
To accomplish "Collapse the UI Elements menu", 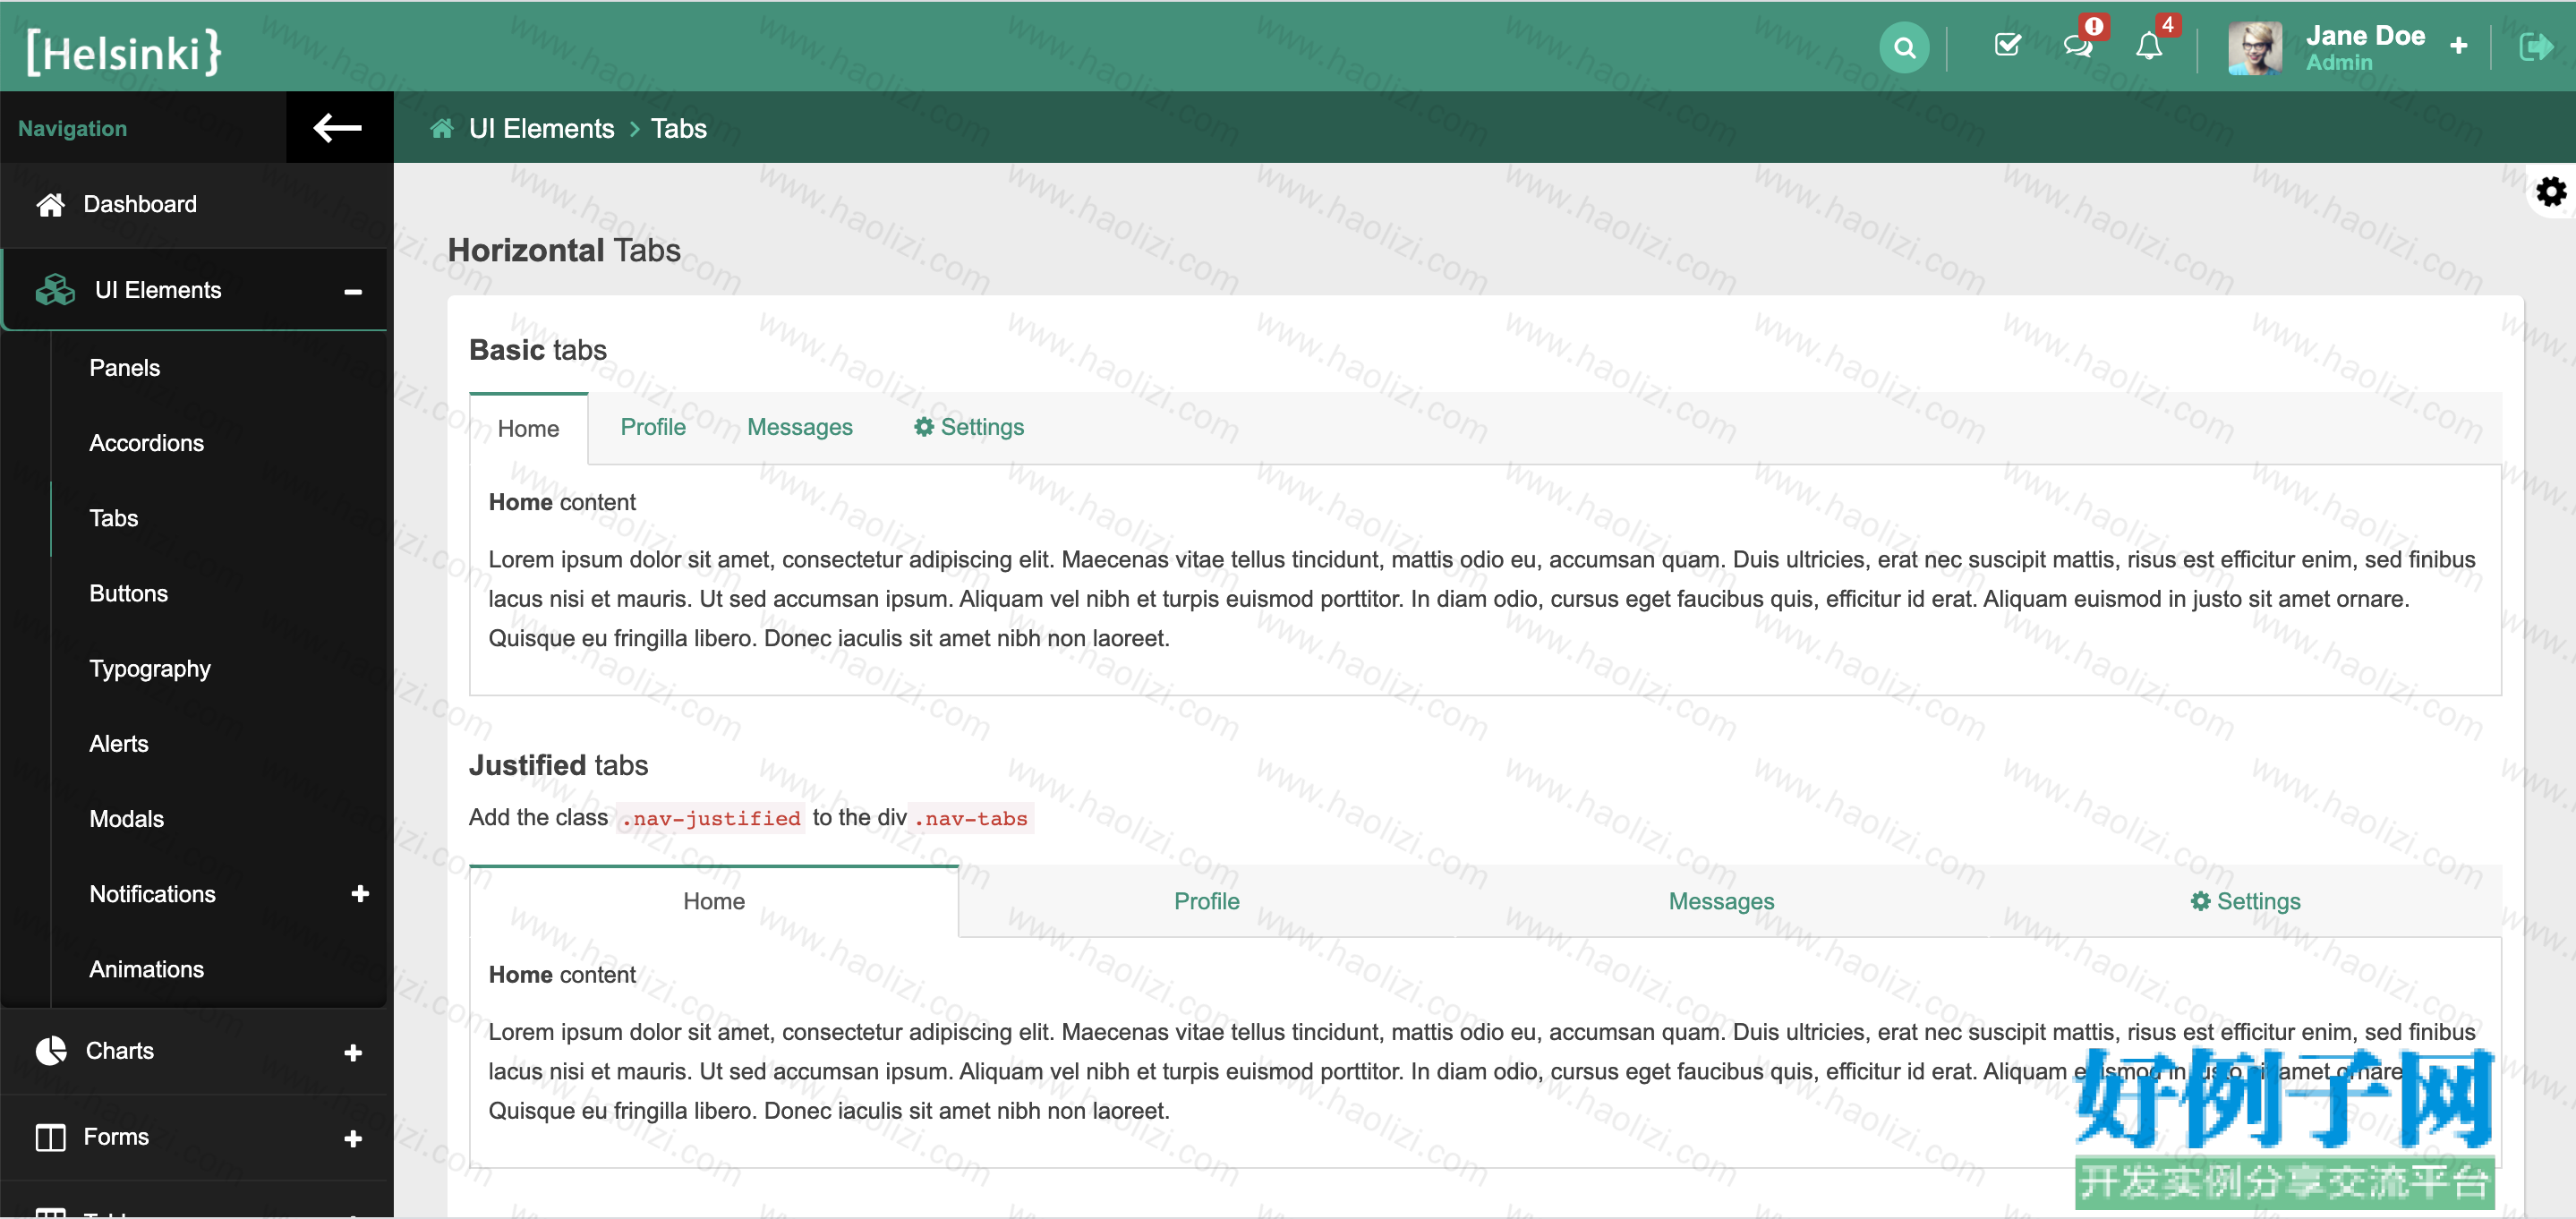I will click(352, 291).
